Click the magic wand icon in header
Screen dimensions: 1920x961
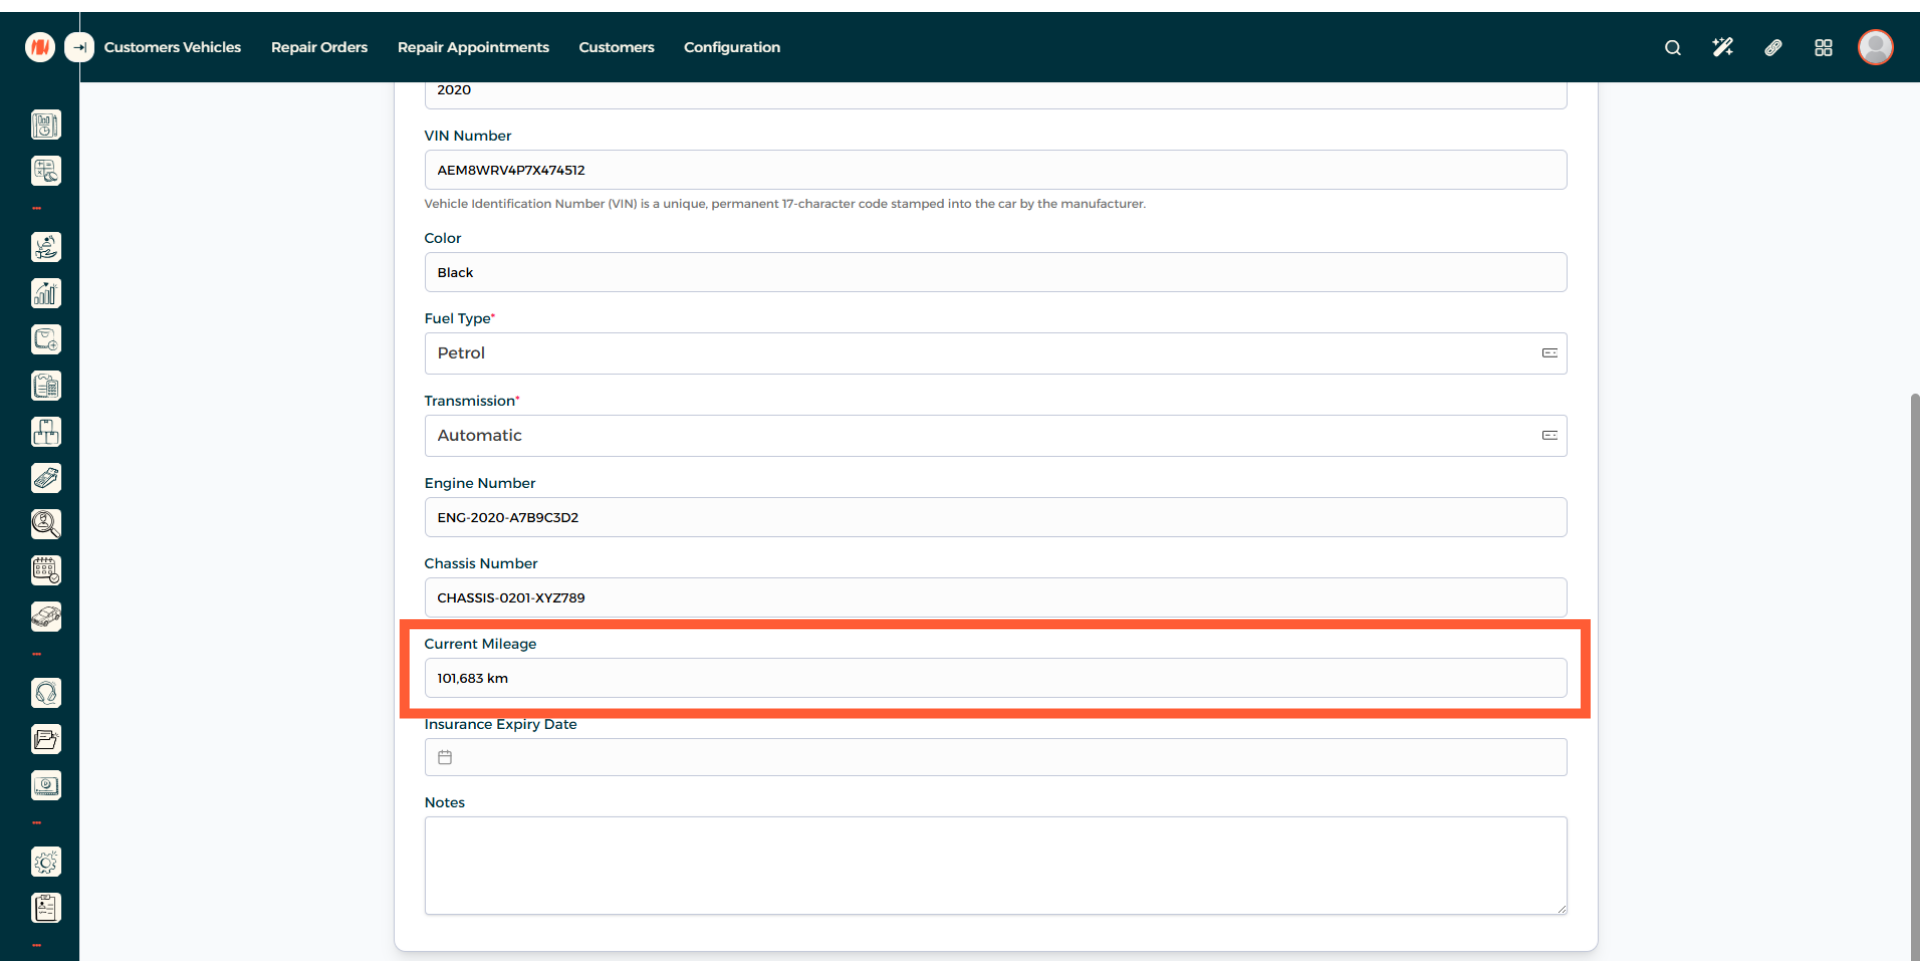(1722, 47)
